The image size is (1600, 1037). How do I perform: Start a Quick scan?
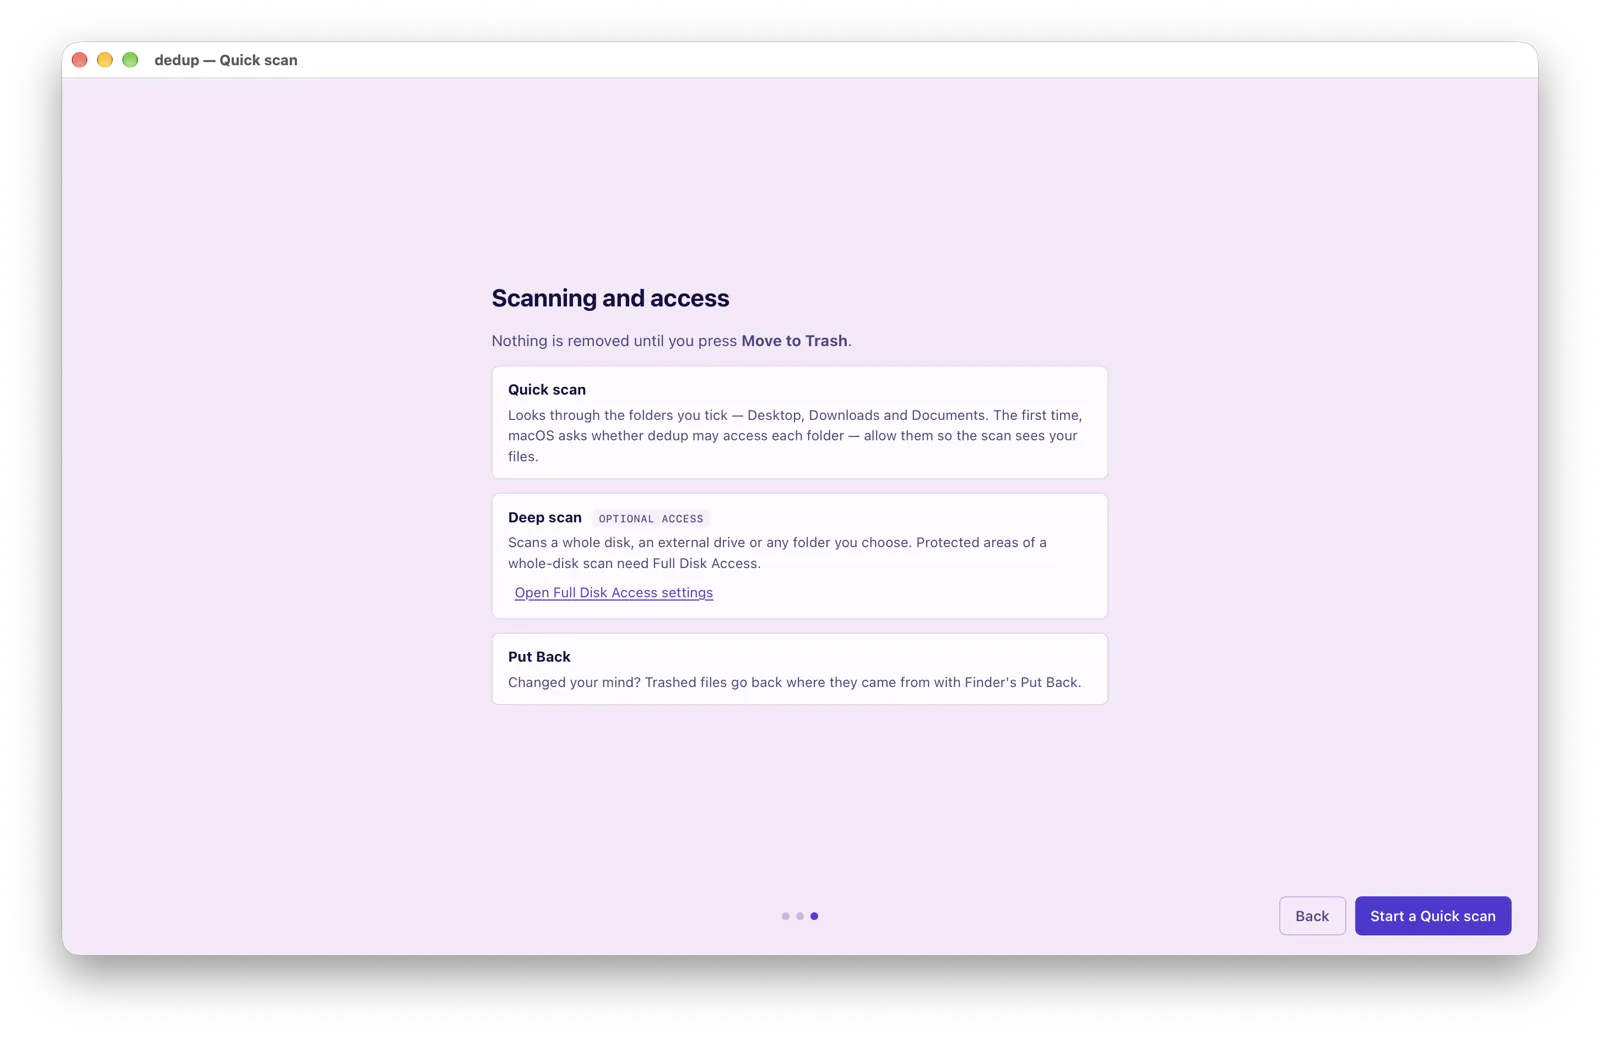pos(1432,915)
